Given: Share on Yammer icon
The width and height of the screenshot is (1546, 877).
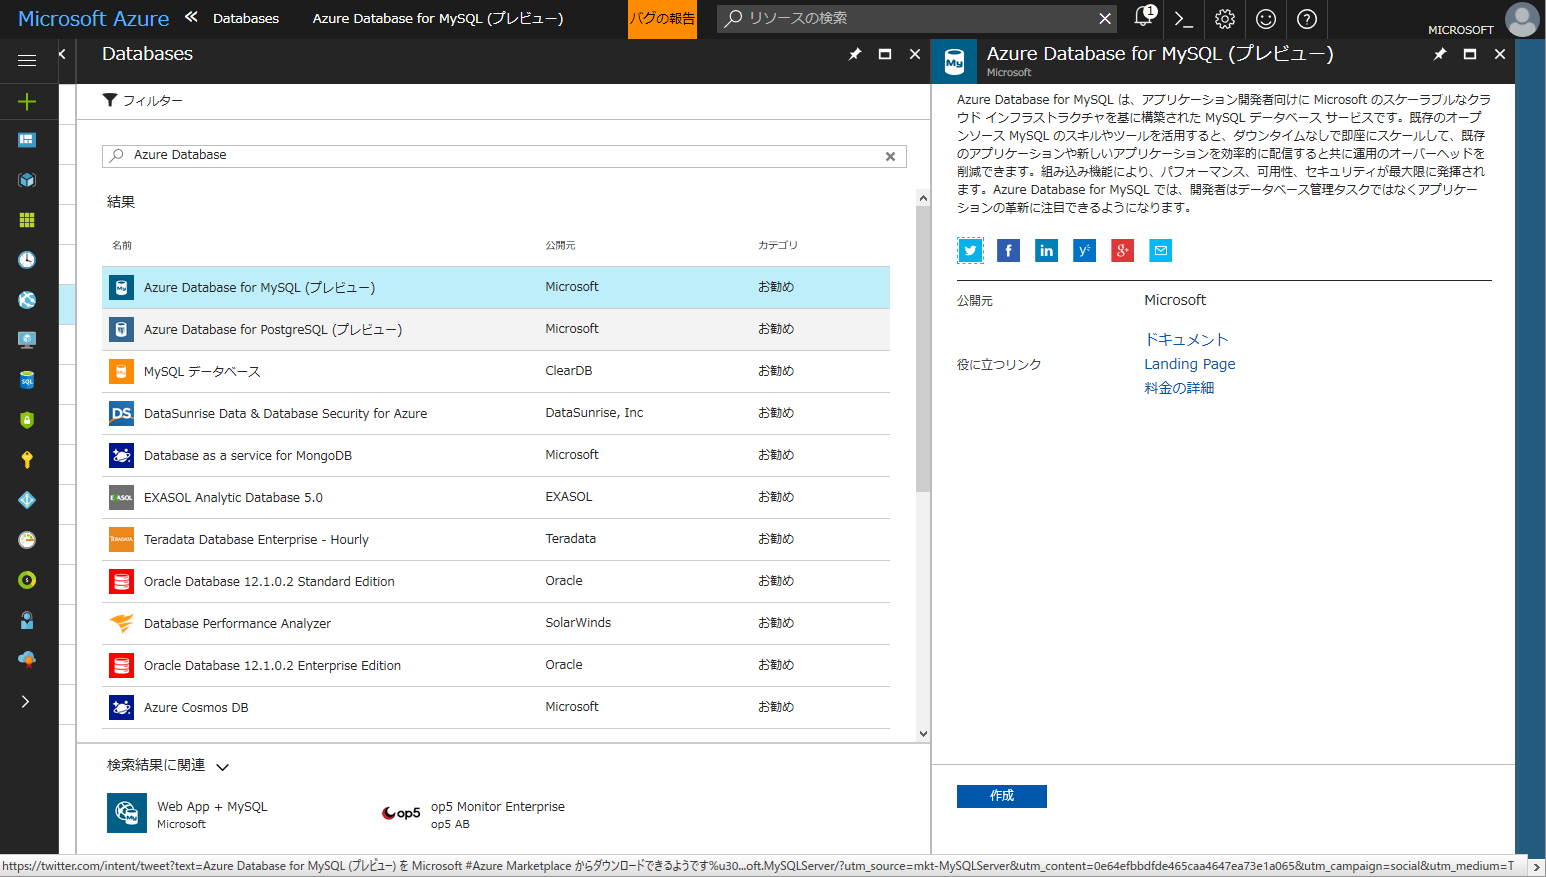Looking at the screenshot, I should (1084, 251).
